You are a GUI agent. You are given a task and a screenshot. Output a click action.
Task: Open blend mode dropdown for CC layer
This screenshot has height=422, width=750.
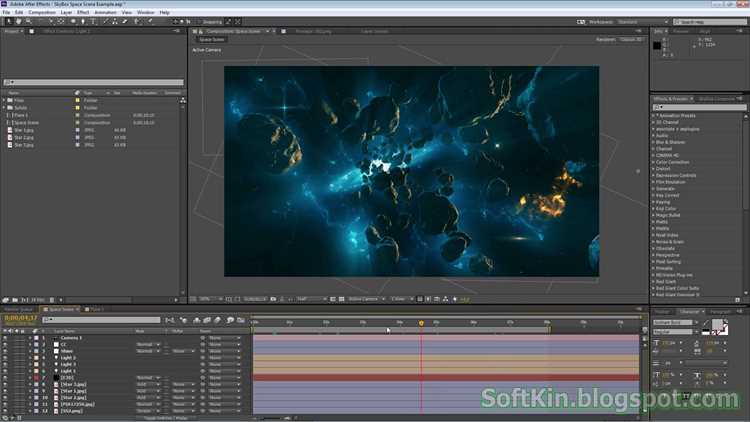(x=148, y=344)
